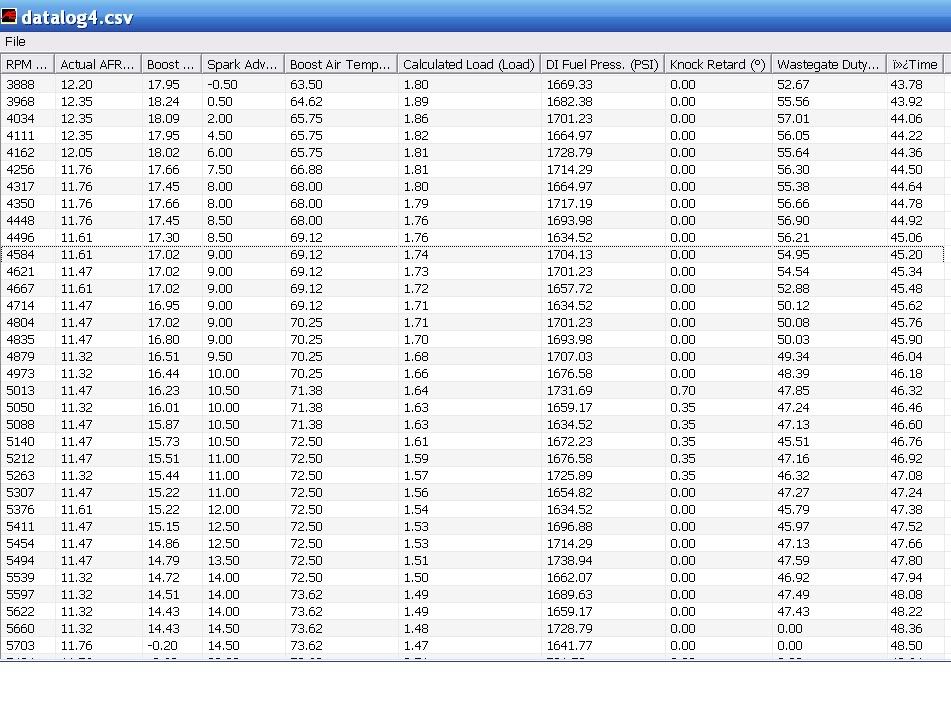Sort by the RPM column header
This screenshot has width=951, height=704.
pyautogui.click(x=27, y=64)
